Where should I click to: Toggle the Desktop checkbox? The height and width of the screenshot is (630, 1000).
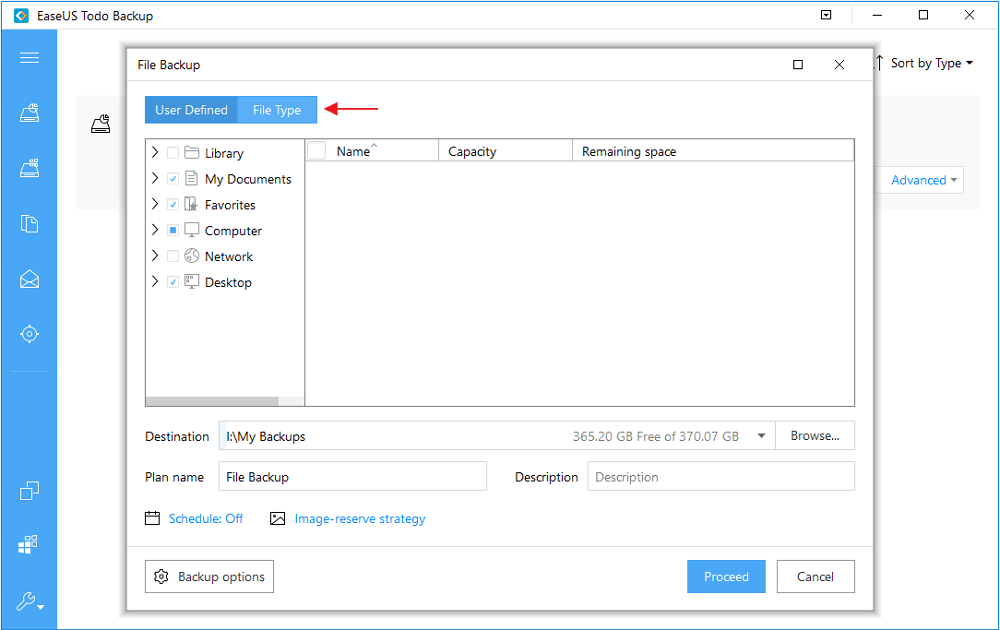[x=173, y=283]
